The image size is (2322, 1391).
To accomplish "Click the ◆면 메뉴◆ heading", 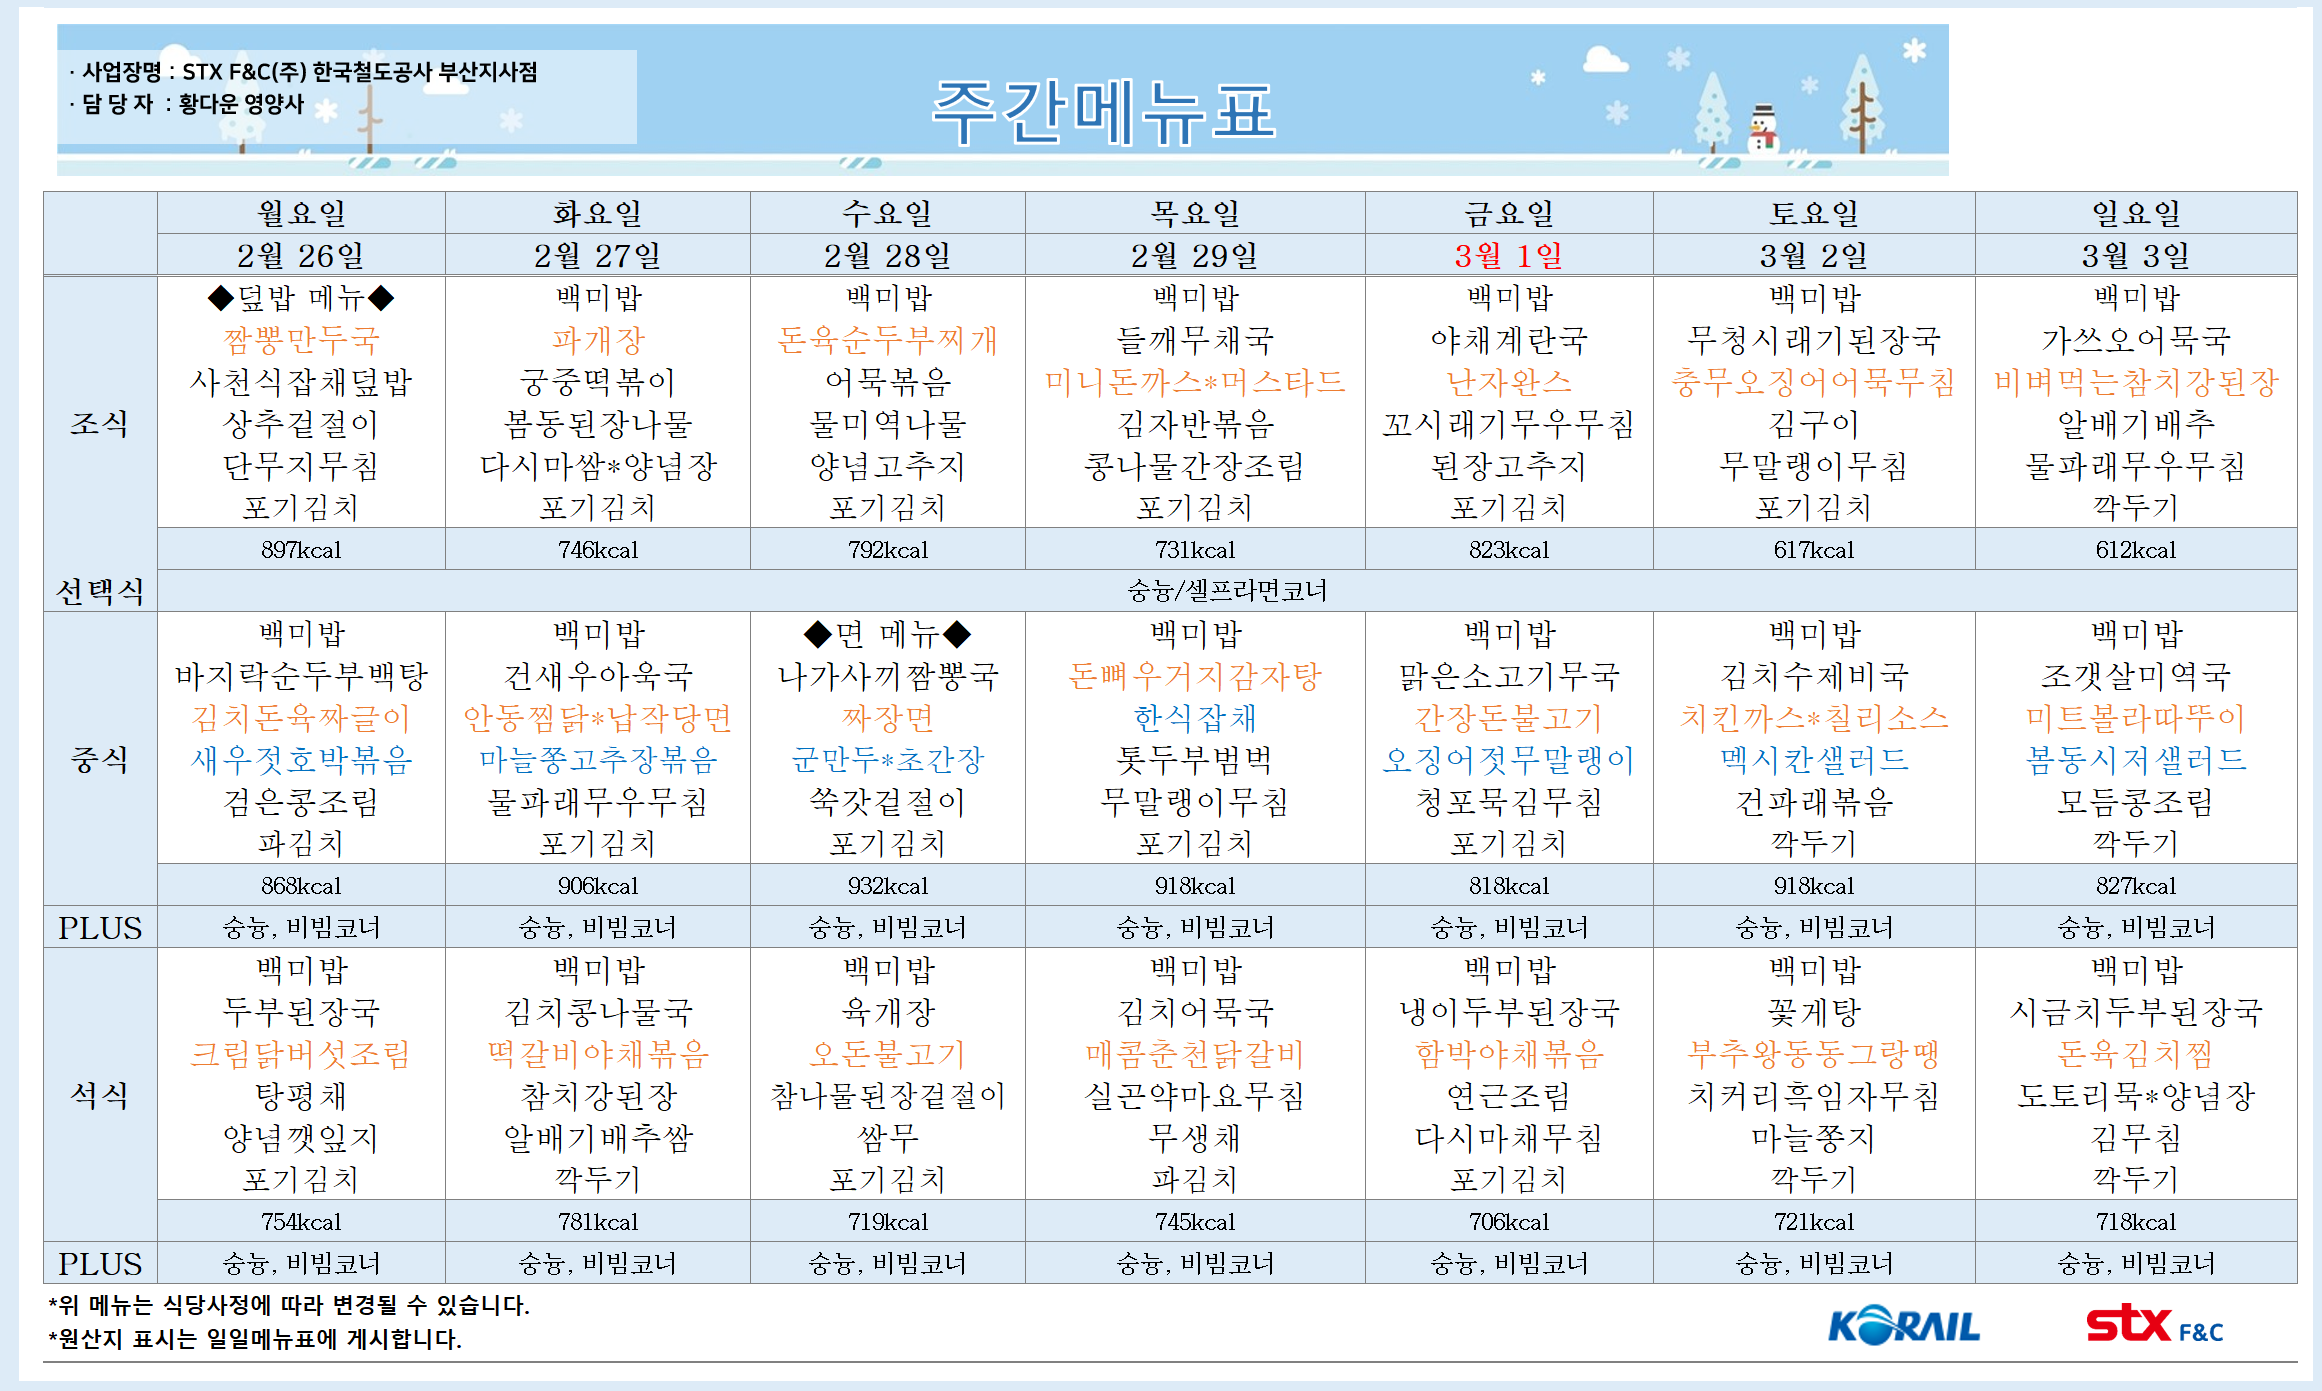I will click(887, 634).
